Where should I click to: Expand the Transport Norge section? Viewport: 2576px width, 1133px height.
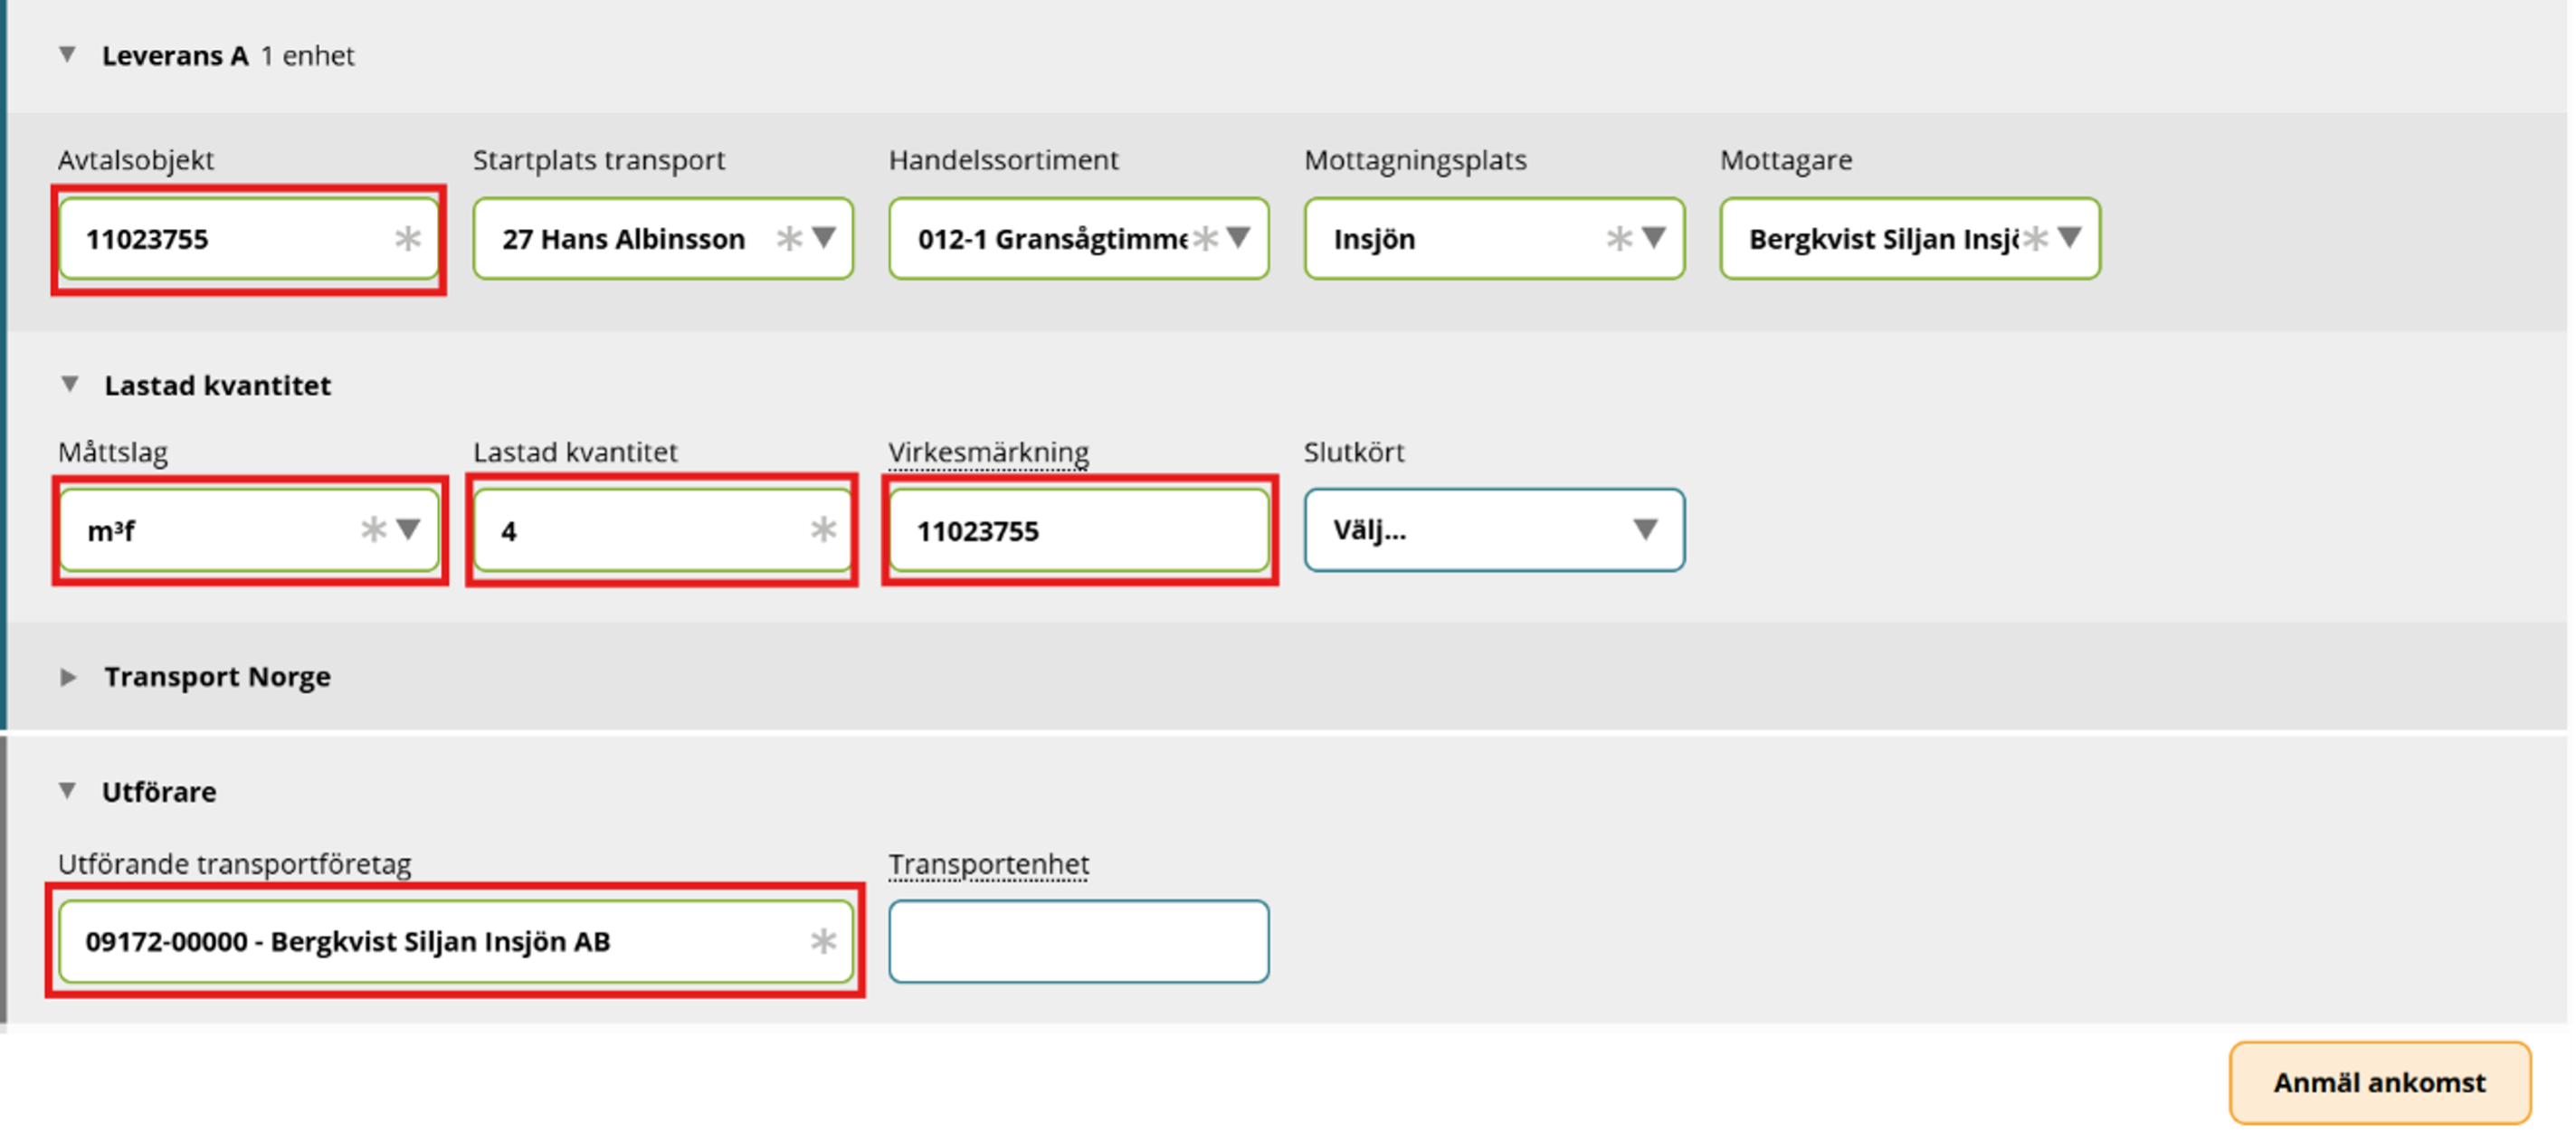point(68,677)
